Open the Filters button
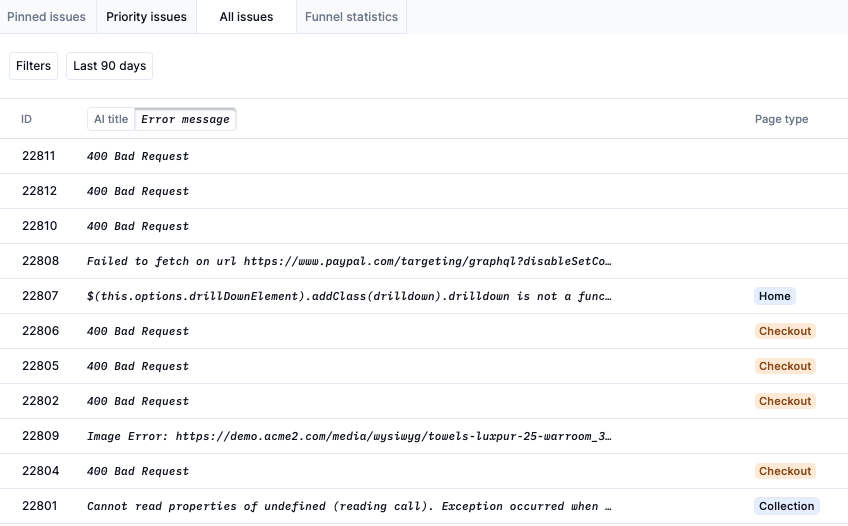The width and height of the screenshot is (848, 526). point(33,66)
